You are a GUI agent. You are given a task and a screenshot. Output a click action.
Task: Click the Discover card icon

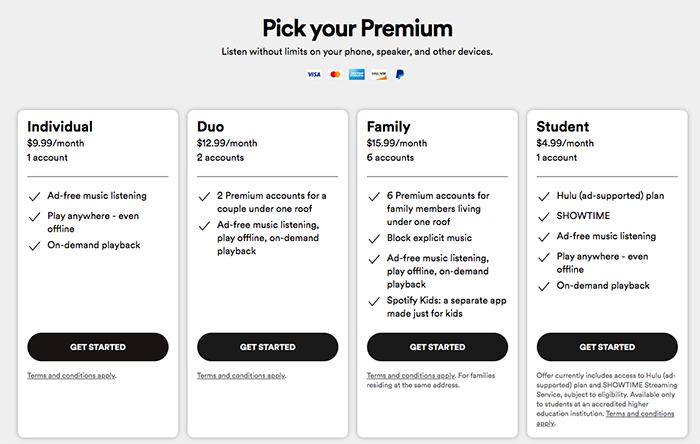tap(379, 74)
